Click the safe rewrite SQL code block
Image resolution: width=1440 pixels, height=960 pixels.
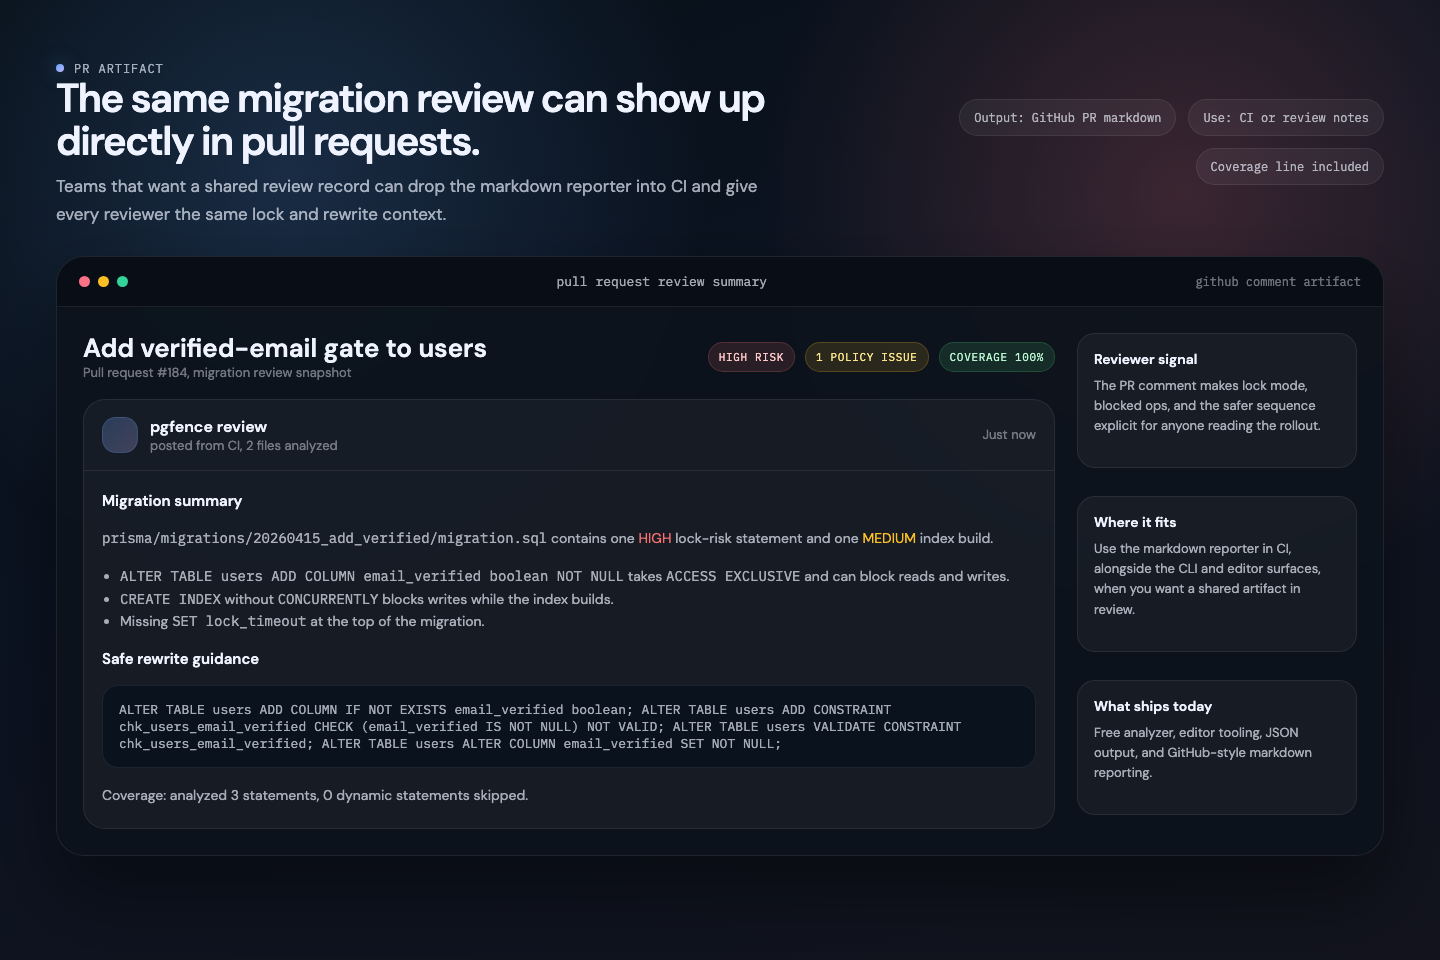click(568, 727)
